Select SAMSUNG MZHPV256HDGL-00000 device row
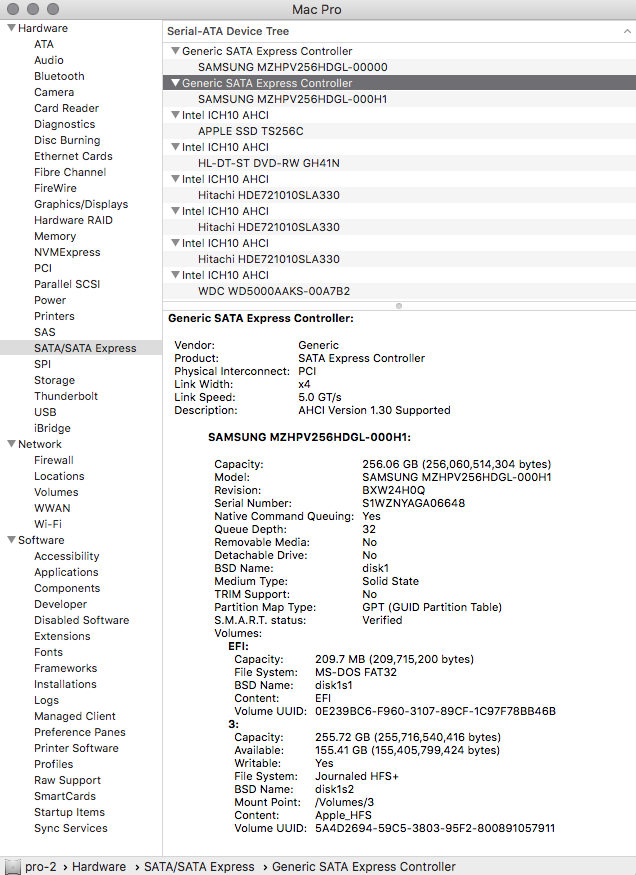Viewport: 636px width, 875px height. coord(399,67)
